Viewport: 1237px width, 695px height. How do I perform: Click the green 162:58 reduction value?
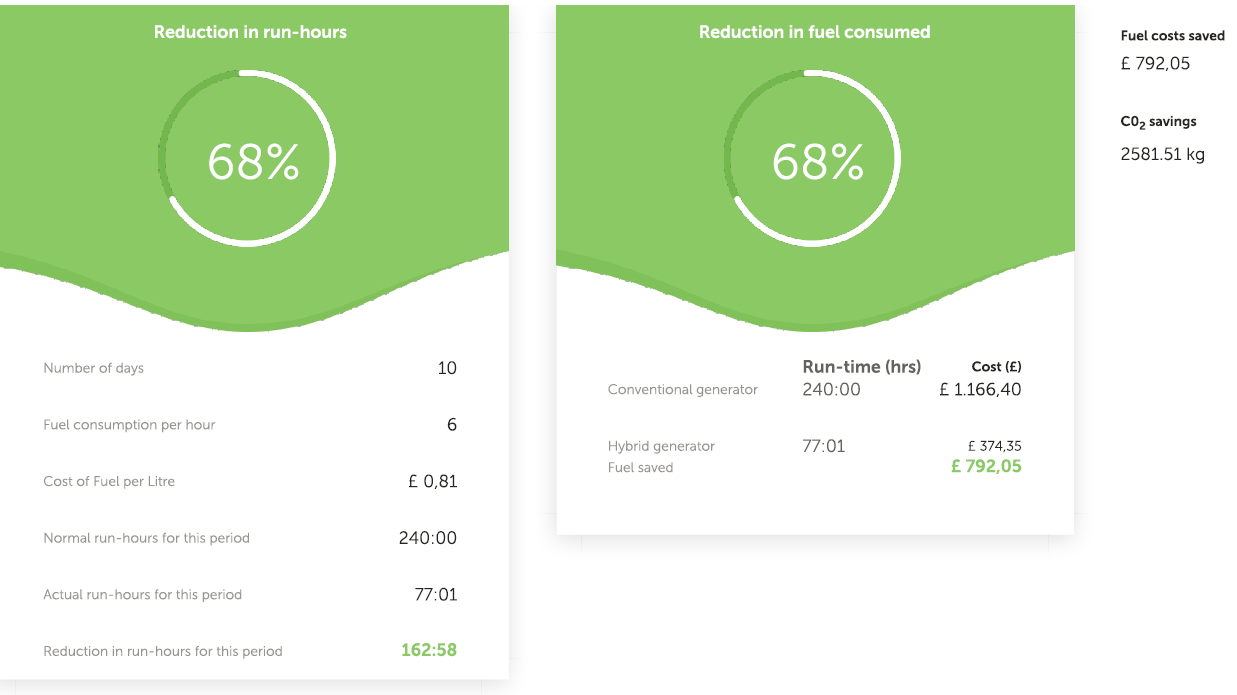pos(429,650)
